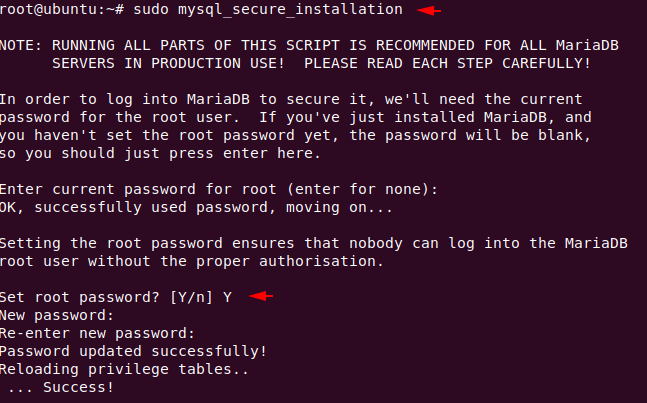Click the 'New password:' prompt line
The width and height of the screenshot is (647, 403).
(x=55, y=315)
